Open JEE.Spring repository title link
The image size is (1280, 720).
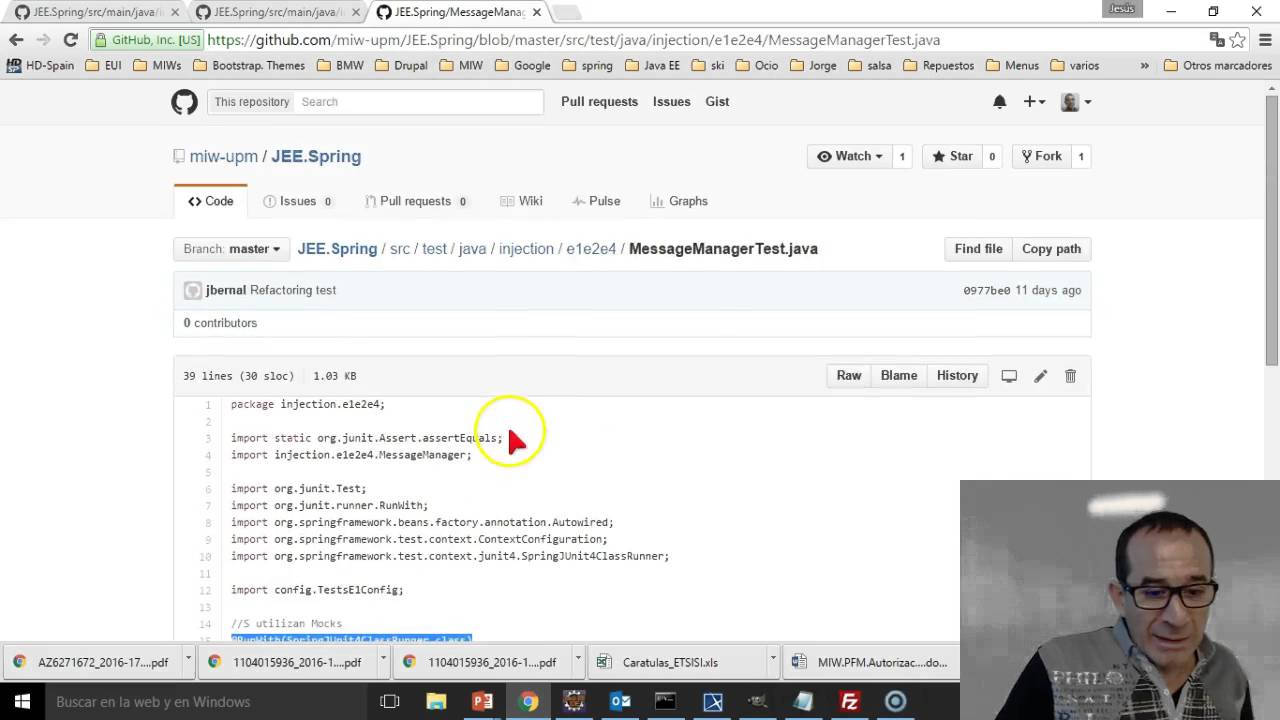(316, 157)
